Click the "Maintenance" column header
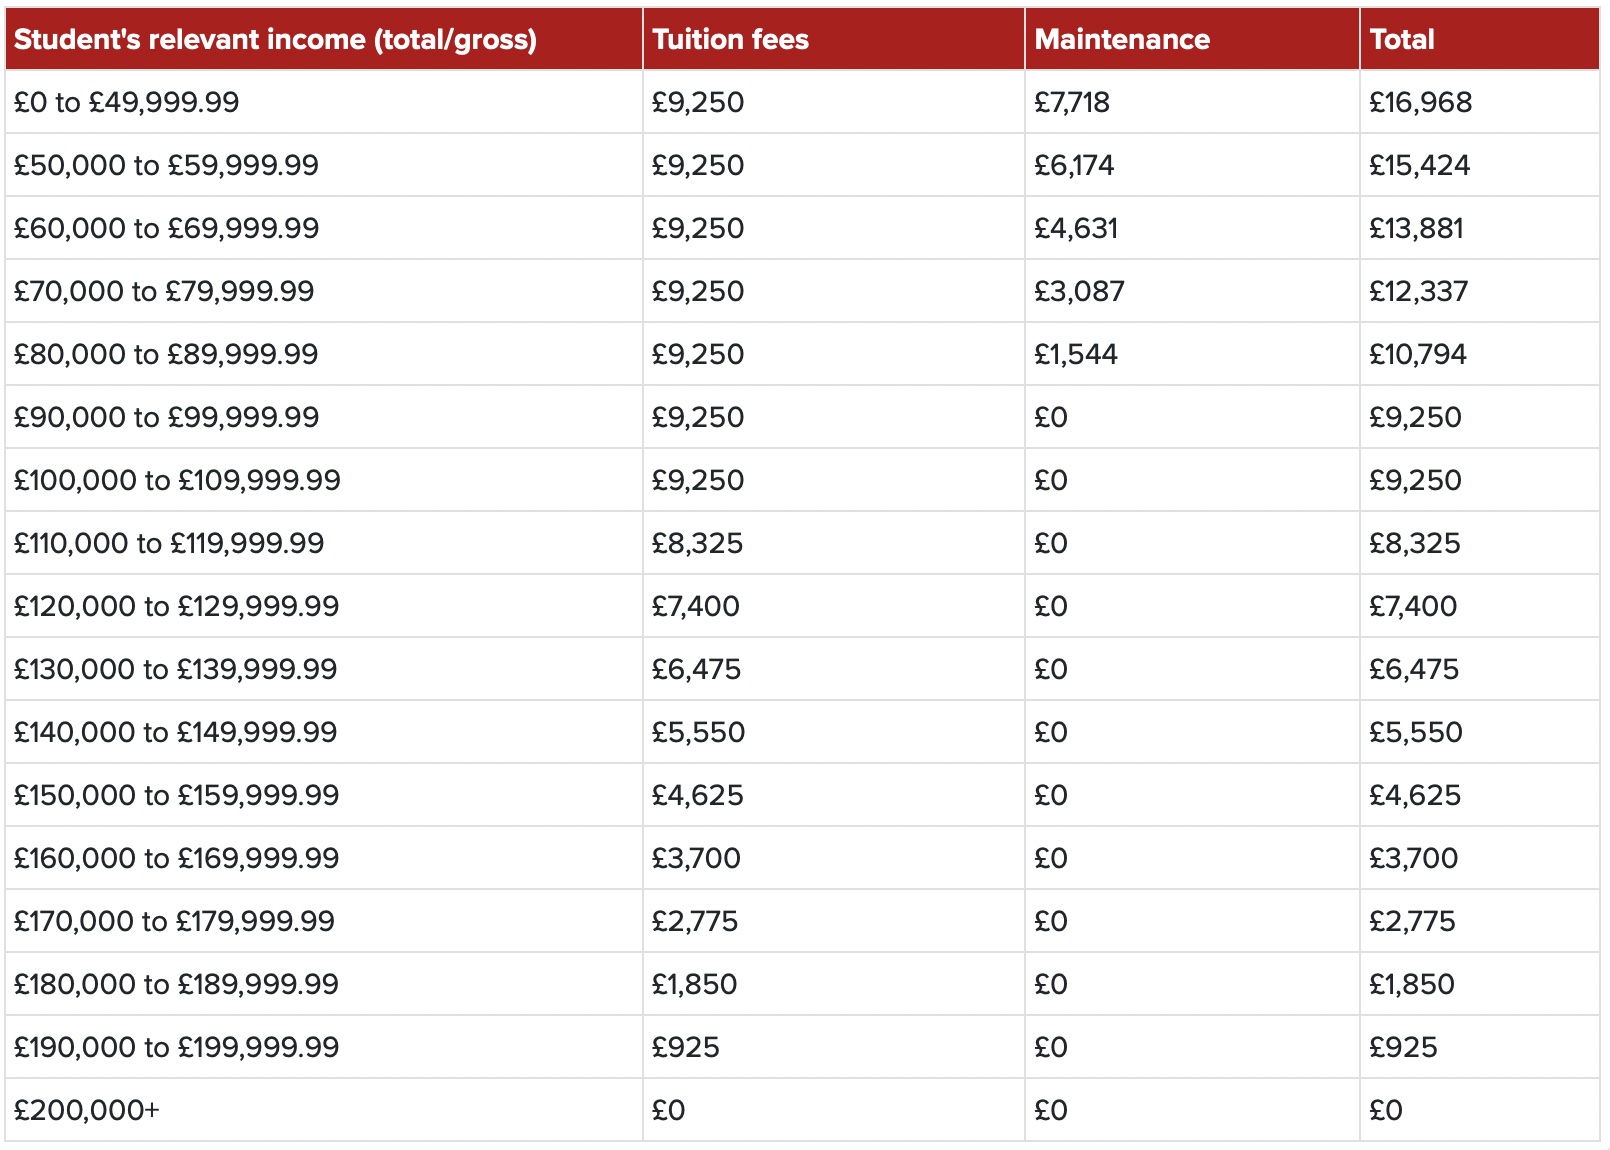Screen dimensions: 1610x1150 (x=1192, y=39)
